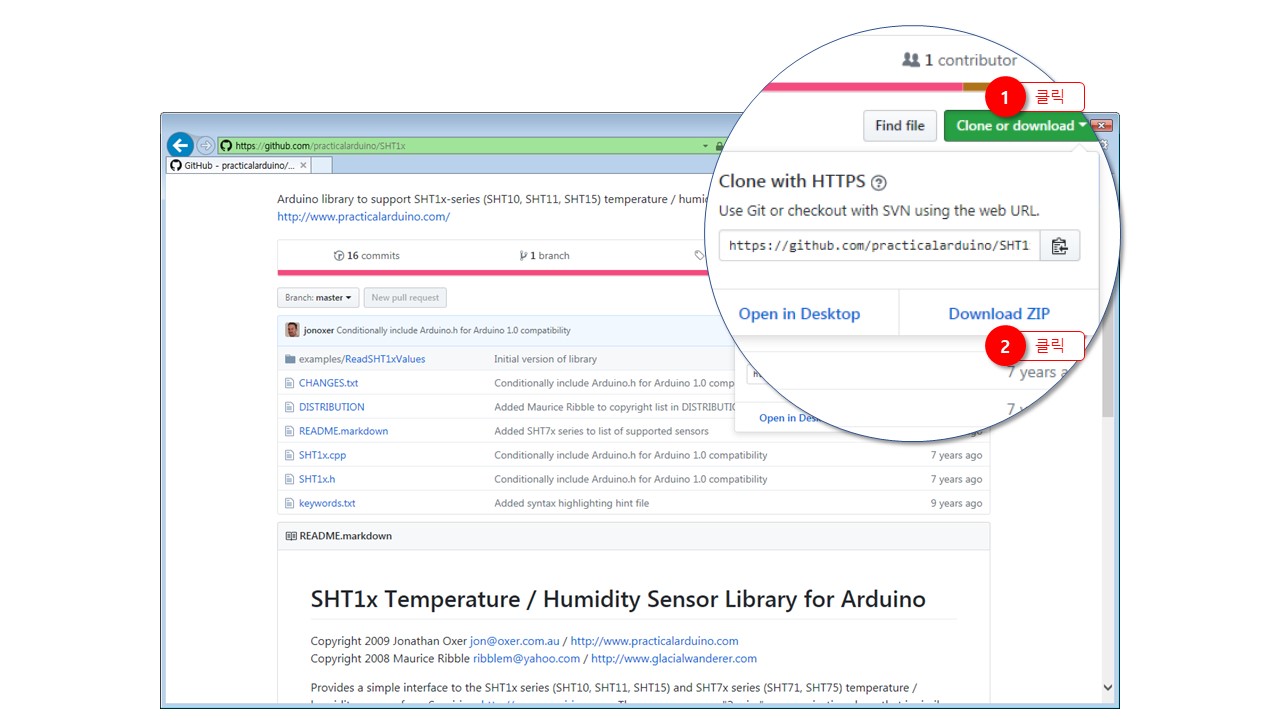Click the GitHub favicon in the address bar
Screen dimensions: 1280x720
(x=226, y=145)
